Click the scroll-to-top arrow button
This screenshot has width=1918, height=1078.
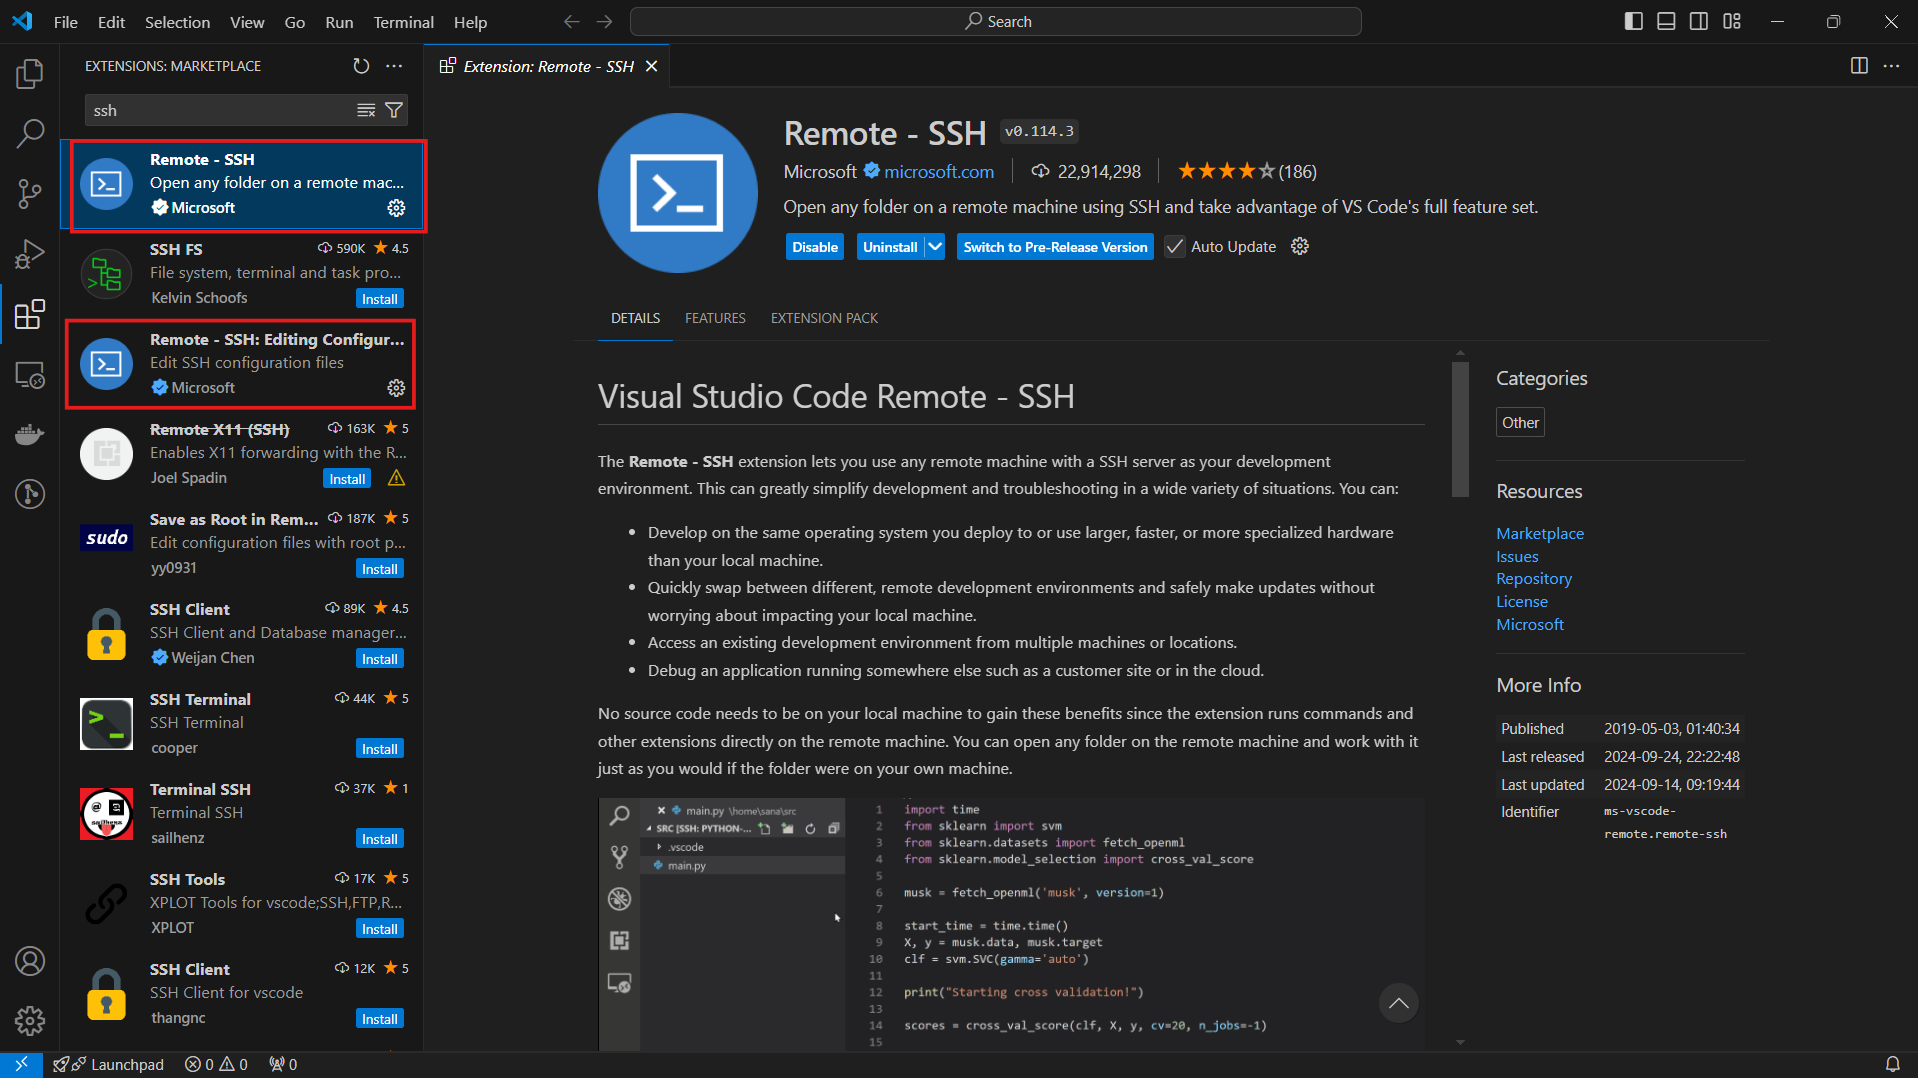[1398, 1003]
